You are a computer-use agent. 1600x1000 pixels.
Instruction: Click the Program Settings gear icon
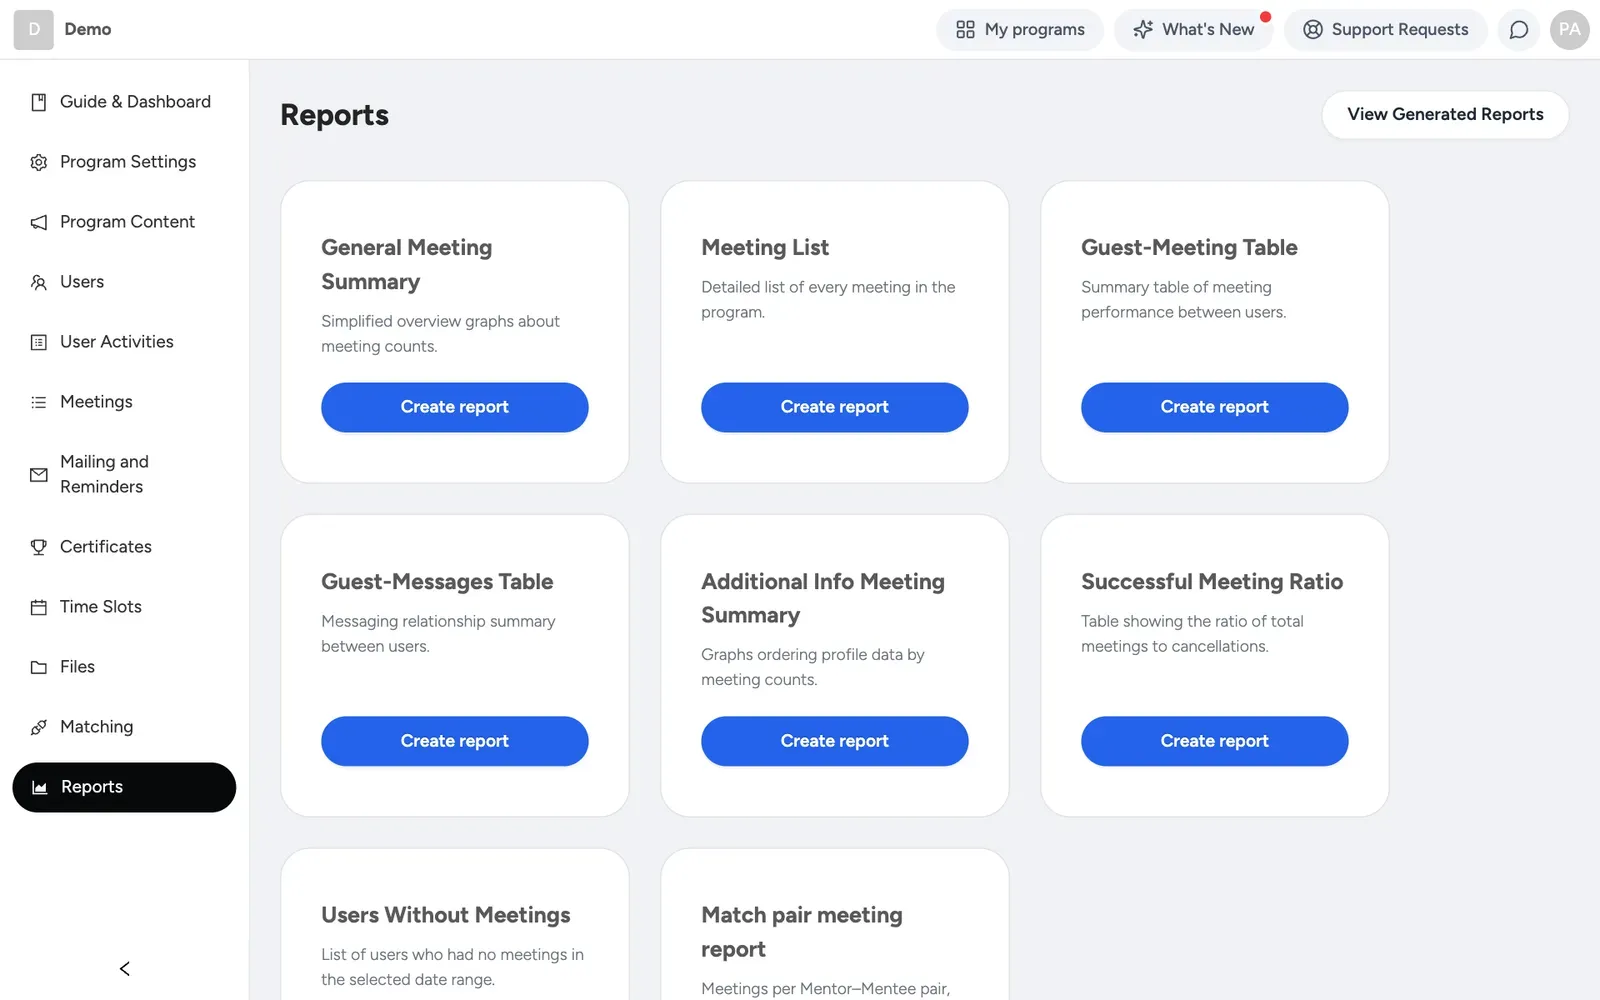point(39,162)
